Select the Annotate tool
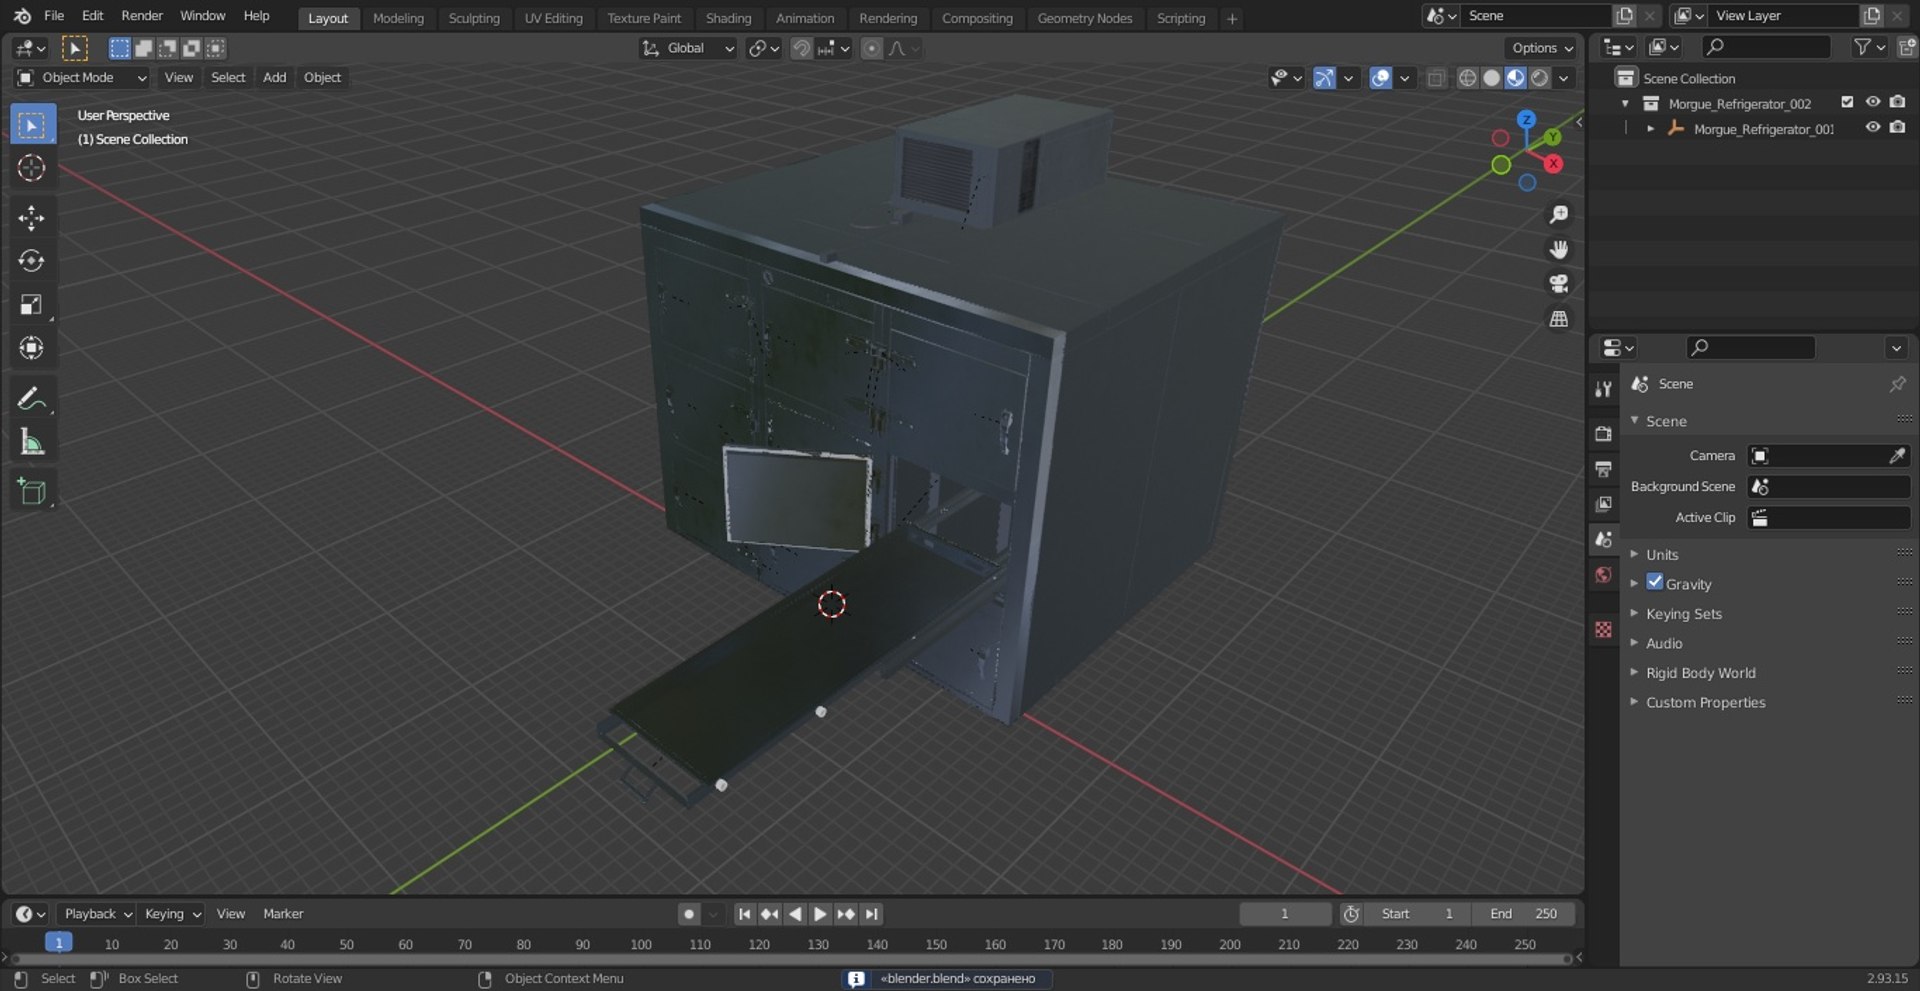 [x=33, y=398]
